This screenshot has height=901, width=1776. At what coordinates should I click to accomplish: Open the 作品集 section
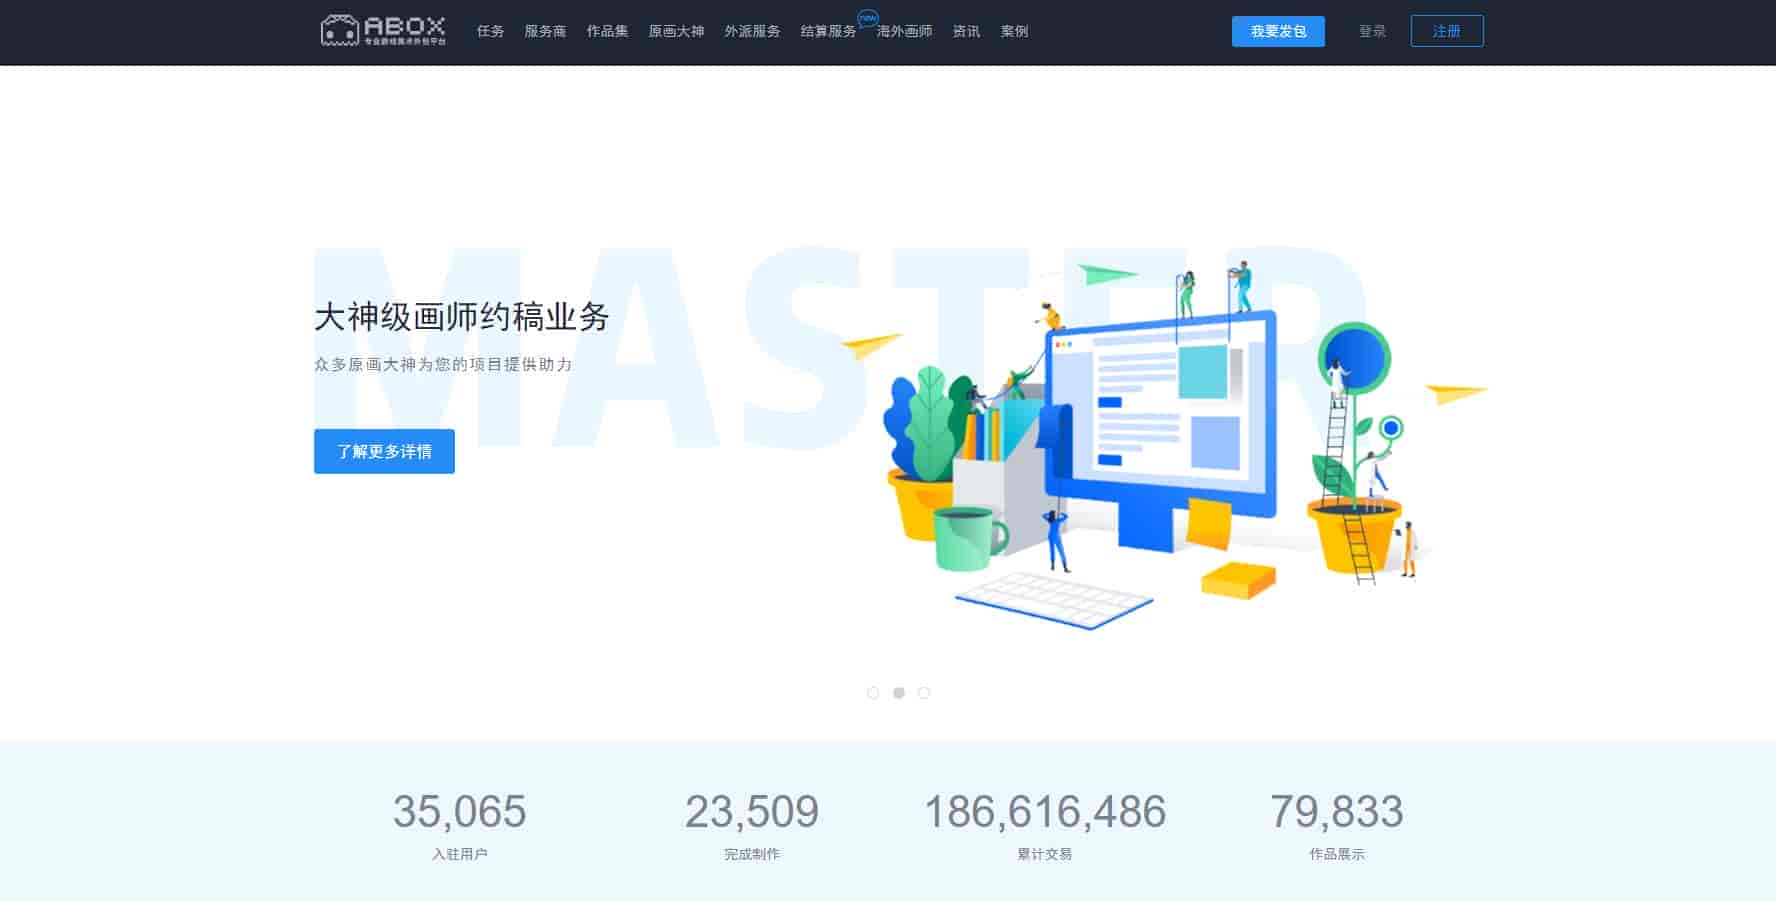click(607, 31)
